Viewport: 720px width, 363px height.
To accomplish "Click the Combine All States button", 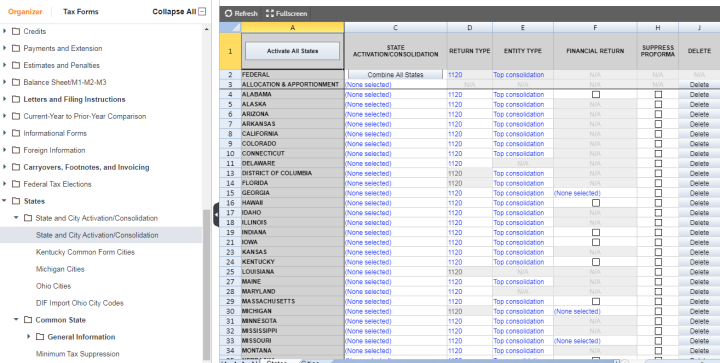I will (395, 75).
